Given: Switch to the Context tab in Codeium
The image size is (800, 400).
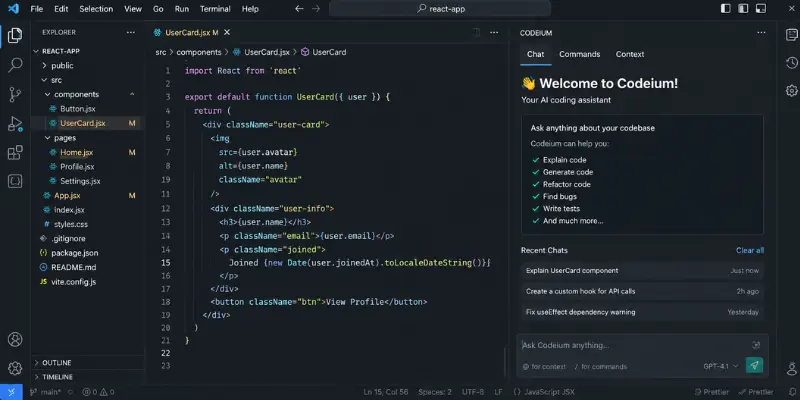Looking at the screenshot, I should (x=630, y=54).
